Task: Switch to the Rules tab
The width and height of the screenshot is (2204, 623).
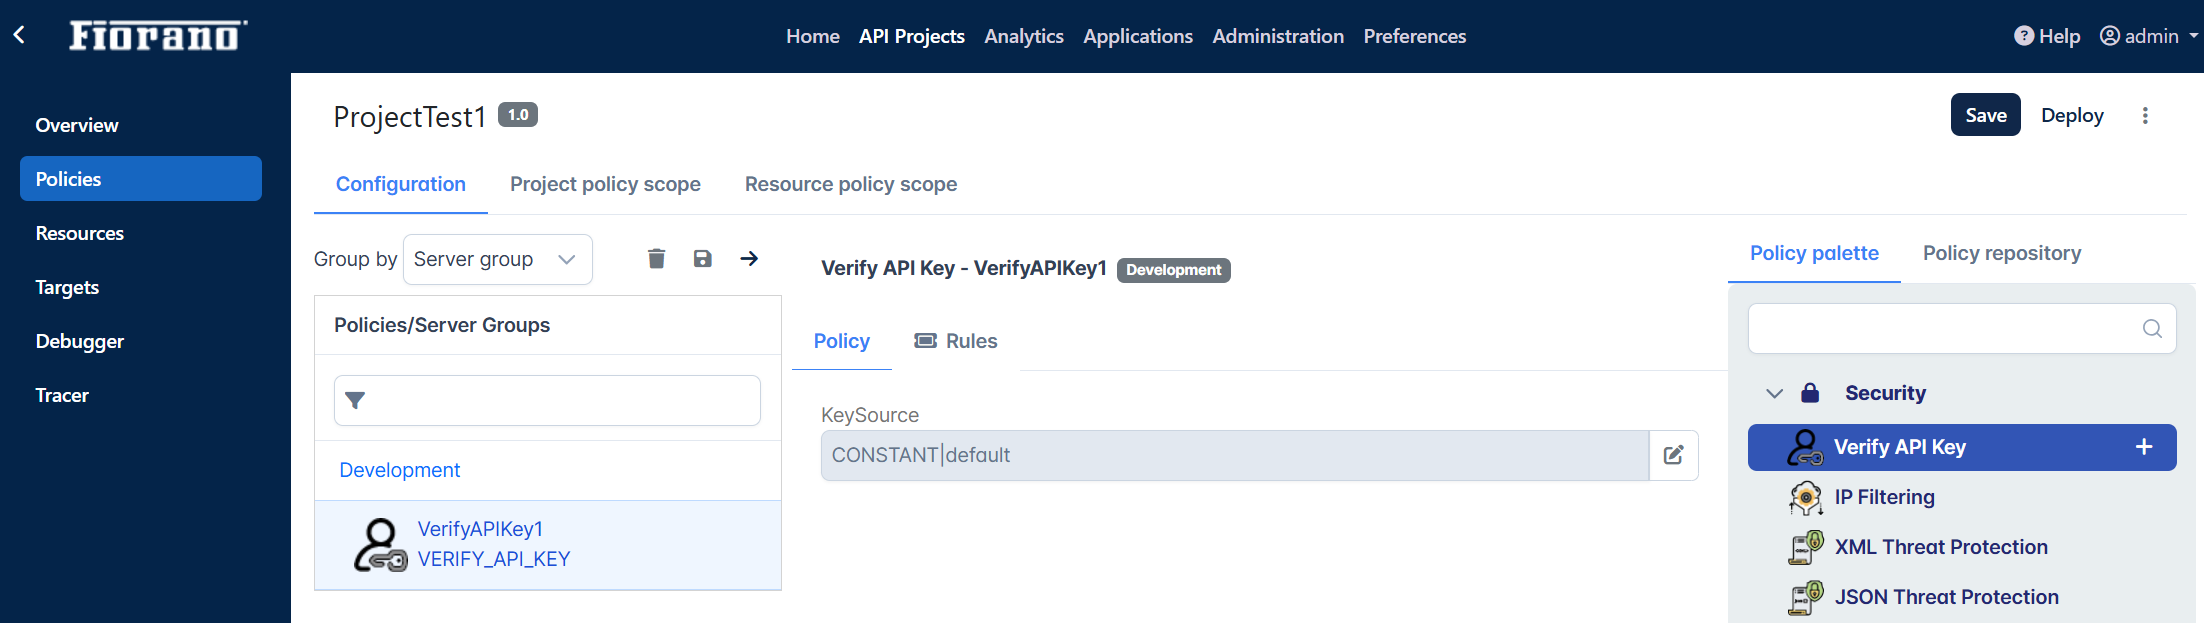Action: [x=956, y=341]
